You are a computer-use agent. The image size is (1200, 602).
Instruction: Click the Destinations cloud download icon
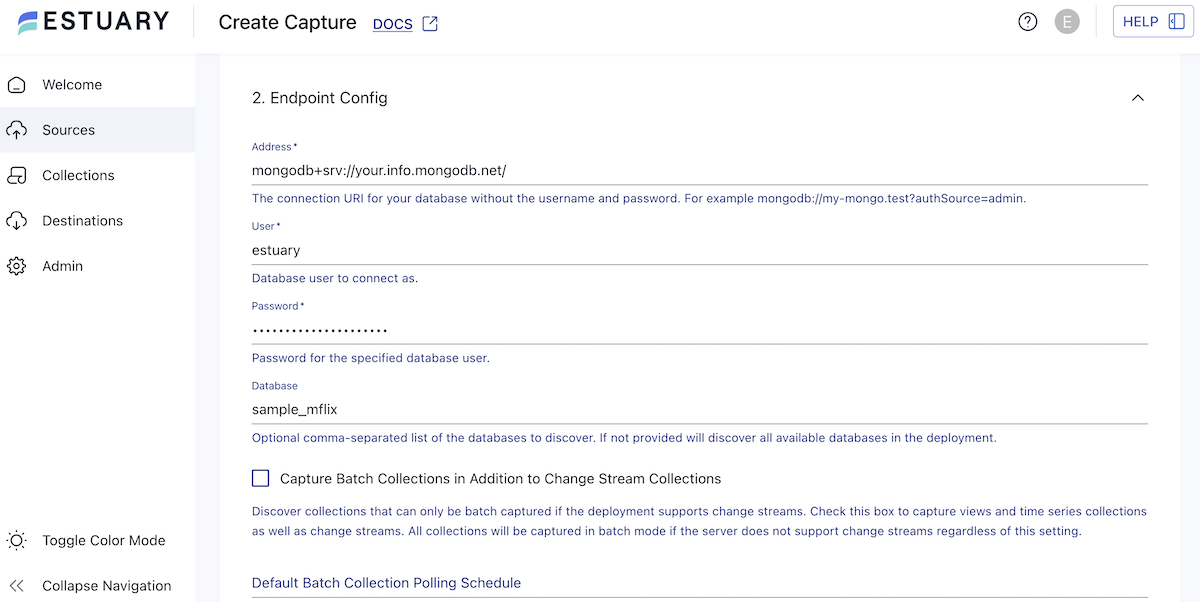coord(17,221)
